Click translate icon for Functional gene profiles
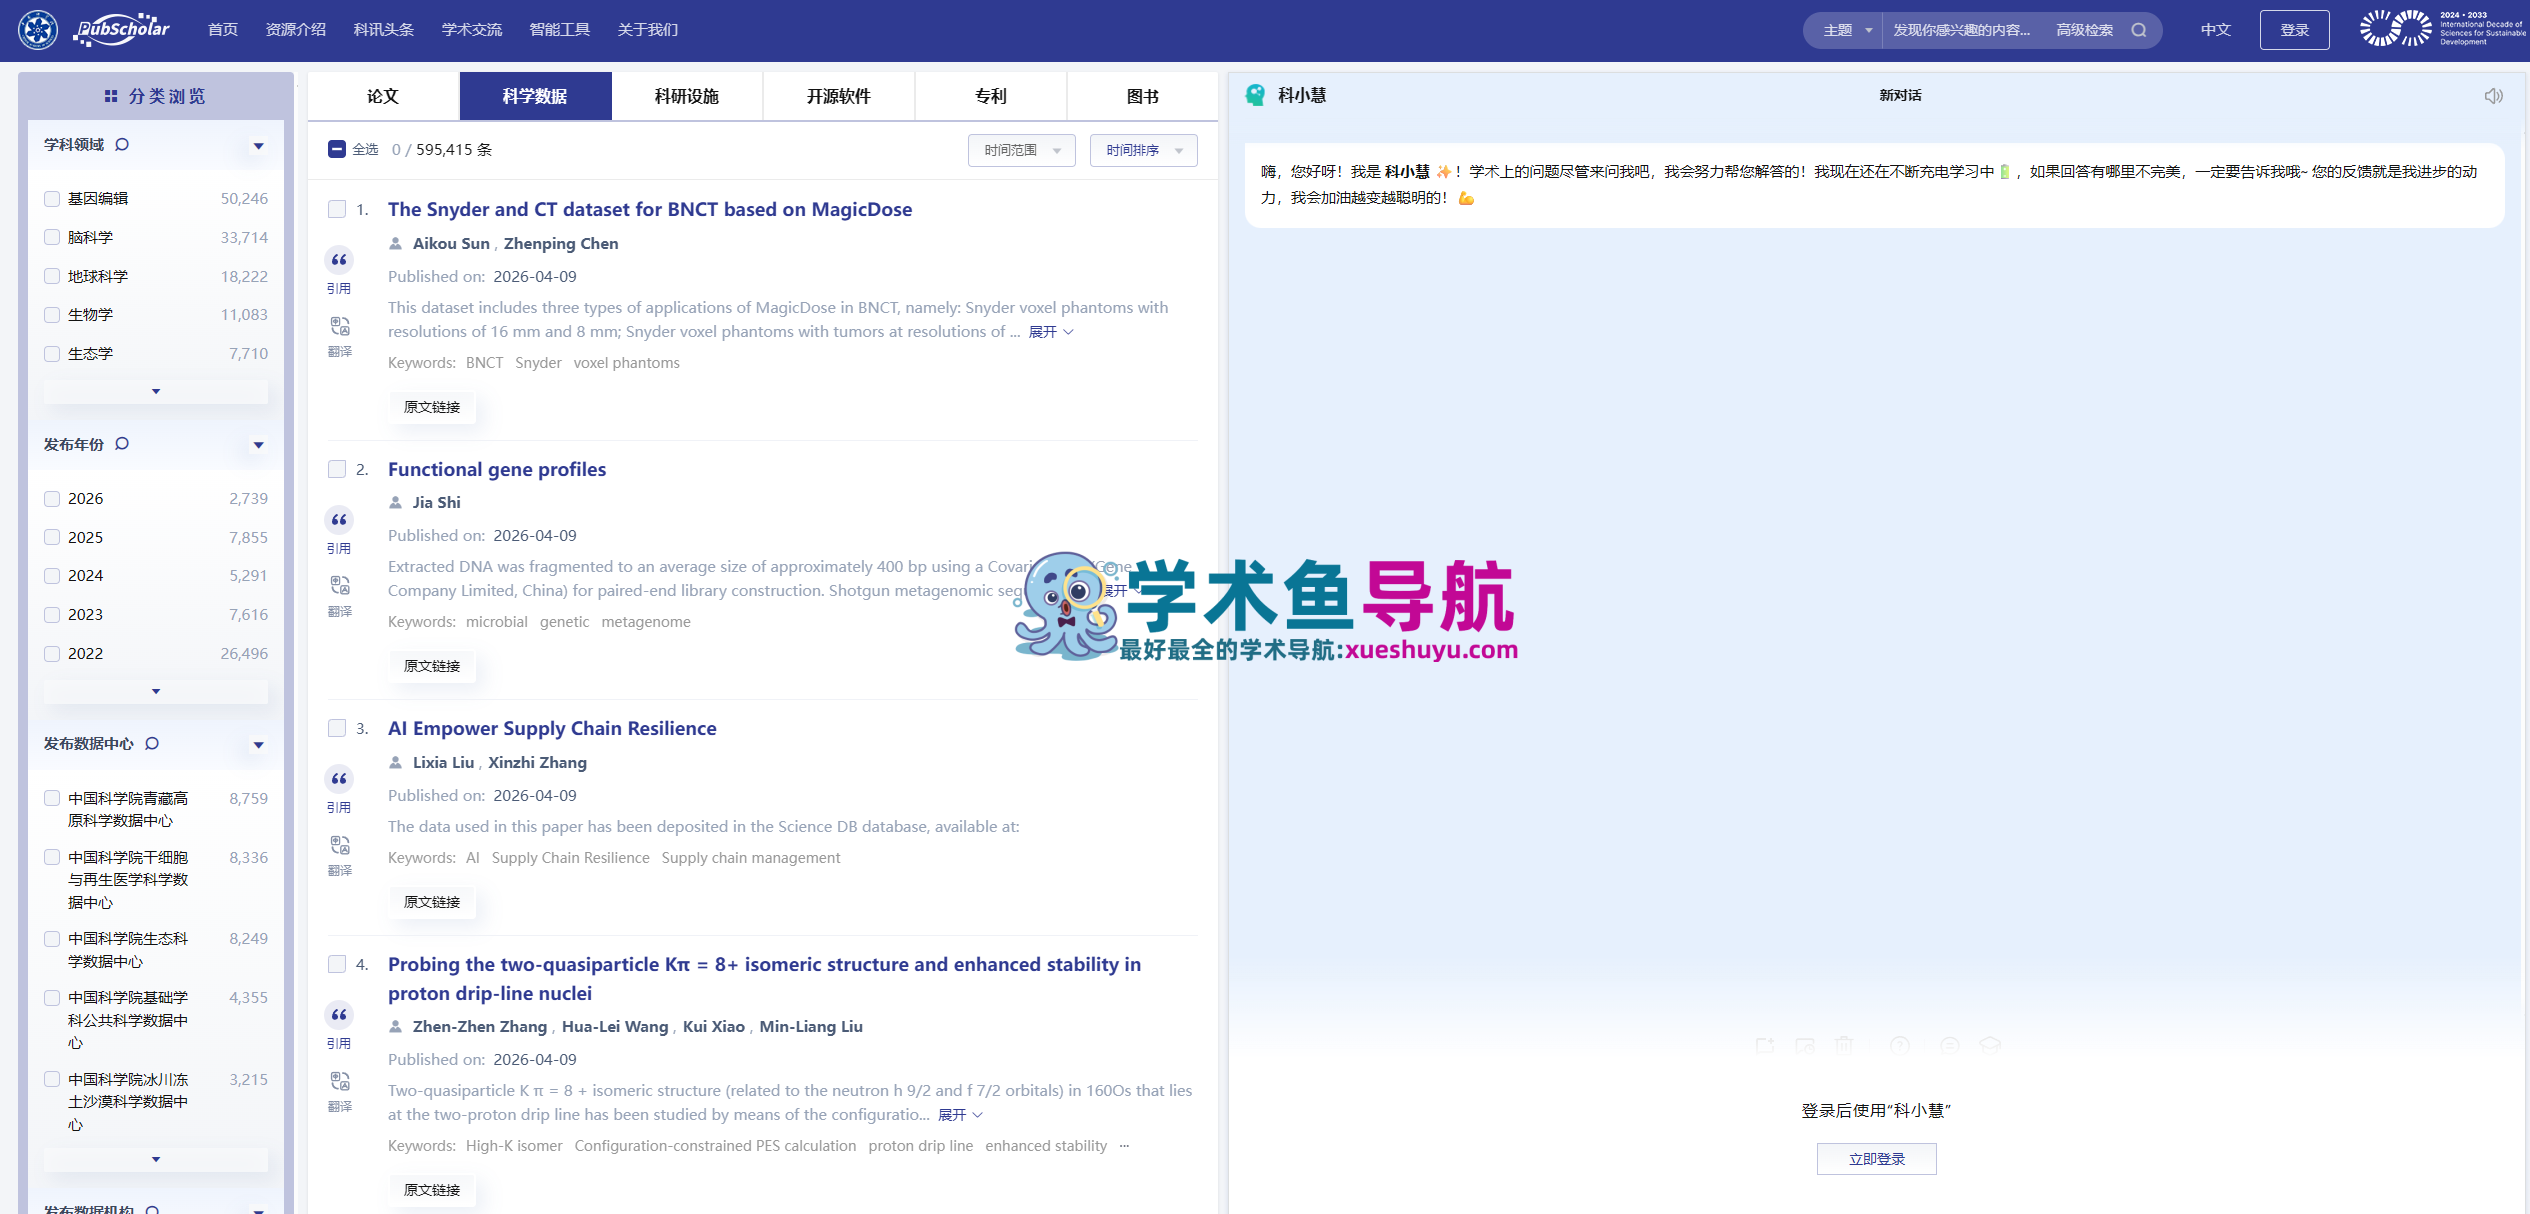This screenshot has width=2530, height=1214. (340, 585)
